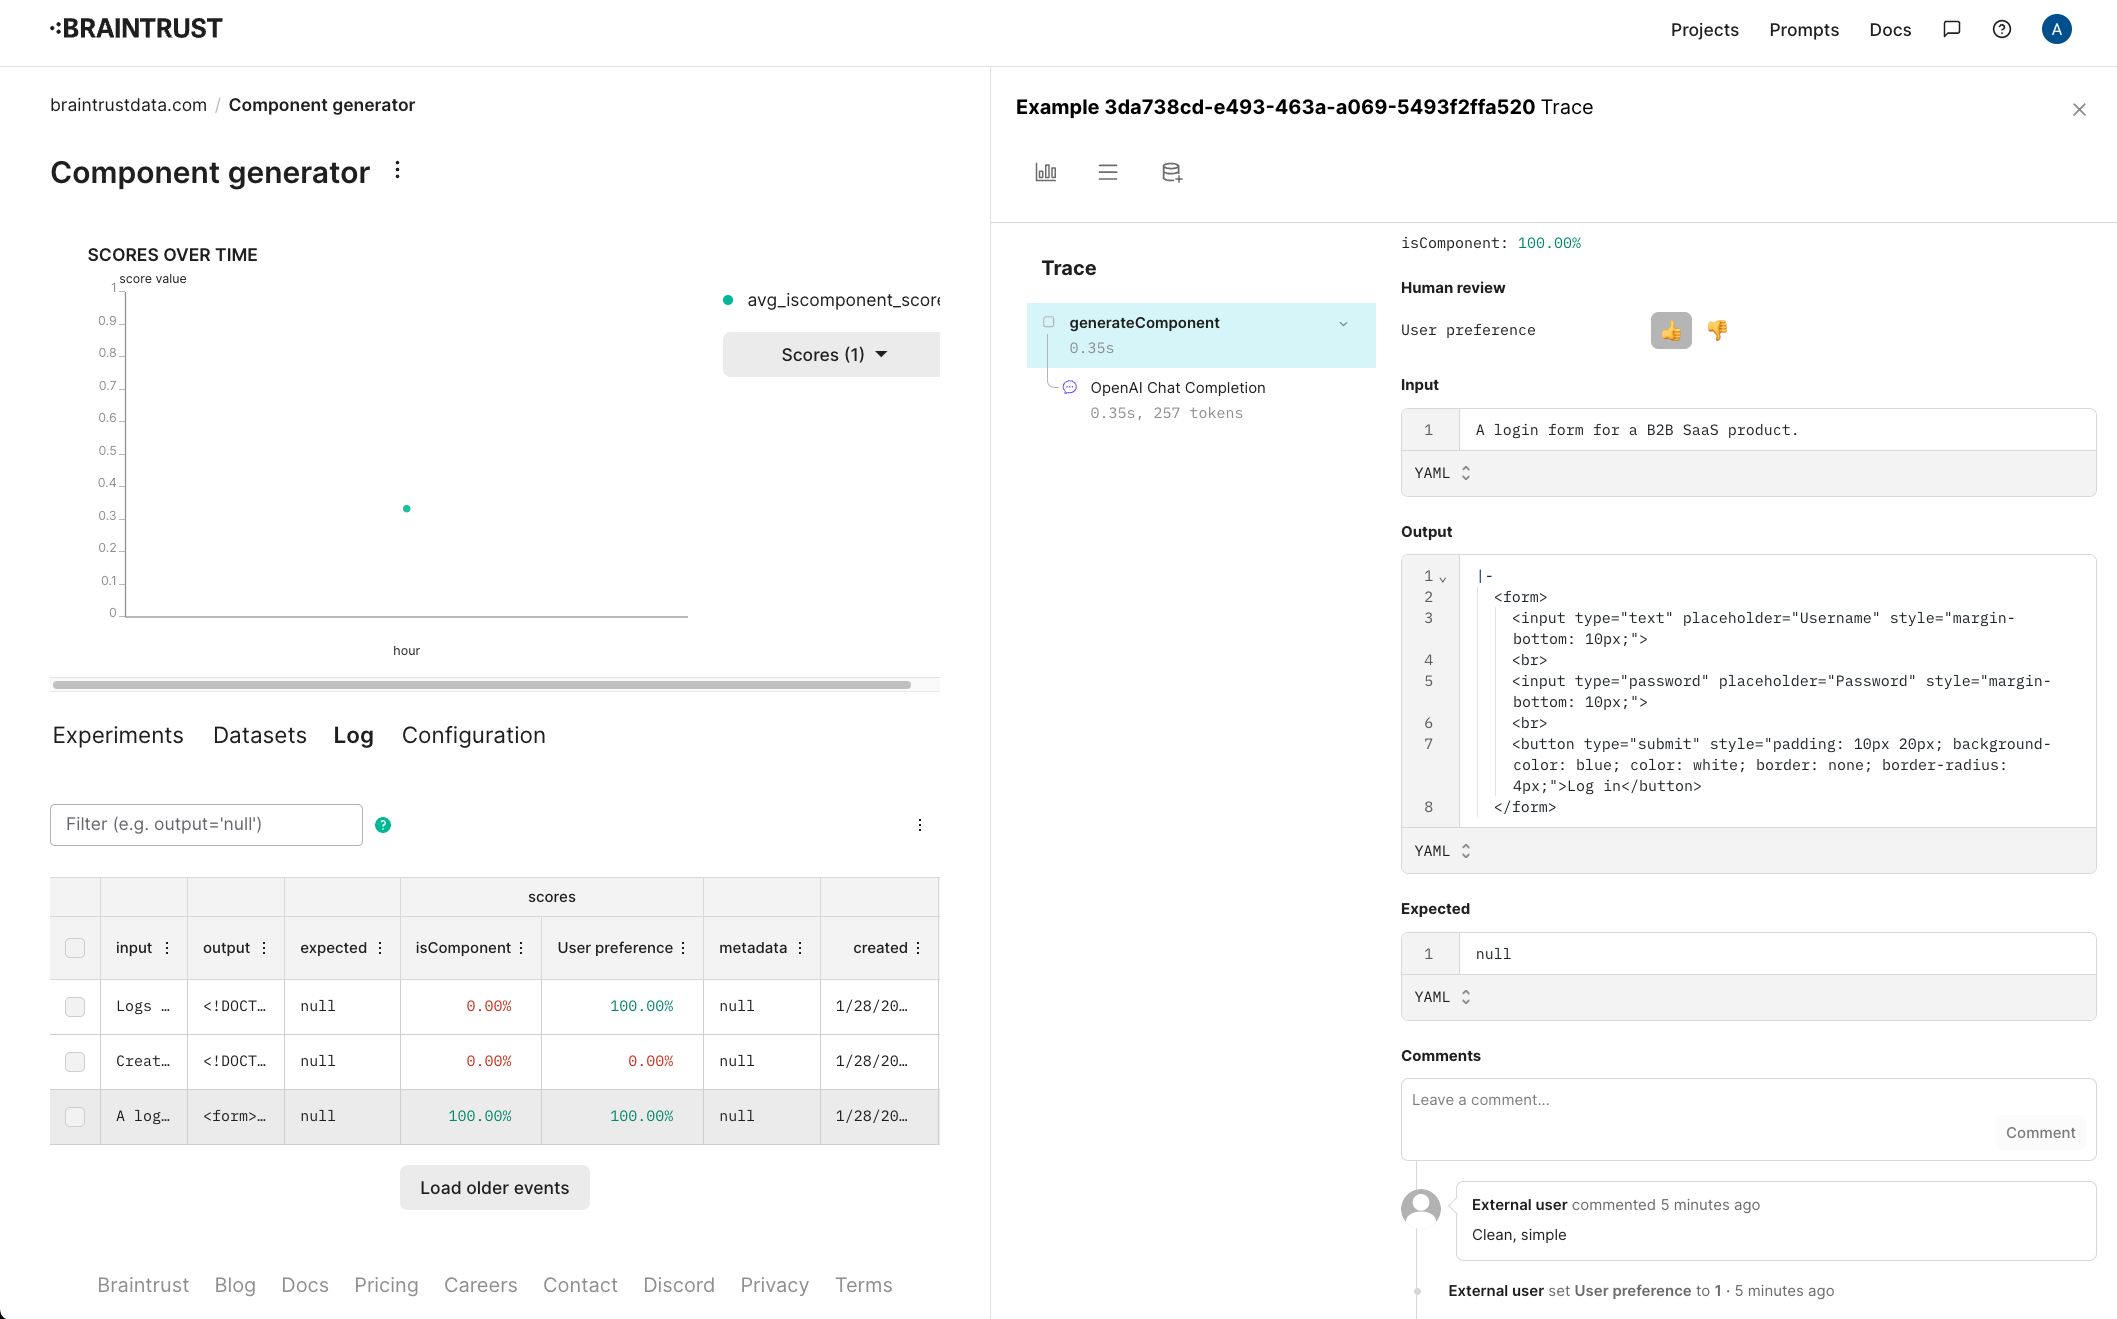Screen dimensions: 2117x1319
Task: Click the thumbs up user preference icon
Action: 1670,330
